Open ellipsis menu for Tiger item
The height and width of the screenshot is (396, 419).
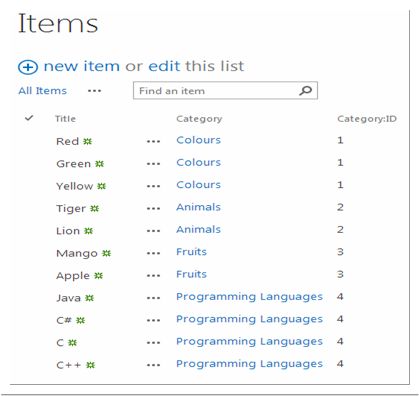click(153, 209)
